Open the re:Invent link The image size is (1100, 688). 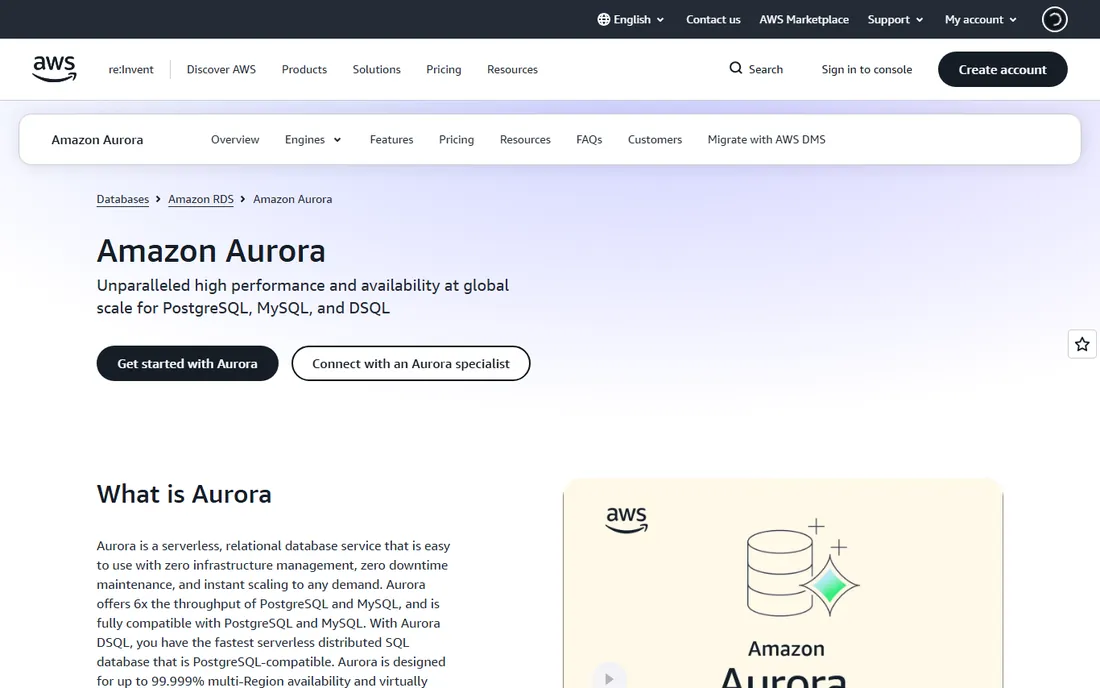[x=130, y=69]
